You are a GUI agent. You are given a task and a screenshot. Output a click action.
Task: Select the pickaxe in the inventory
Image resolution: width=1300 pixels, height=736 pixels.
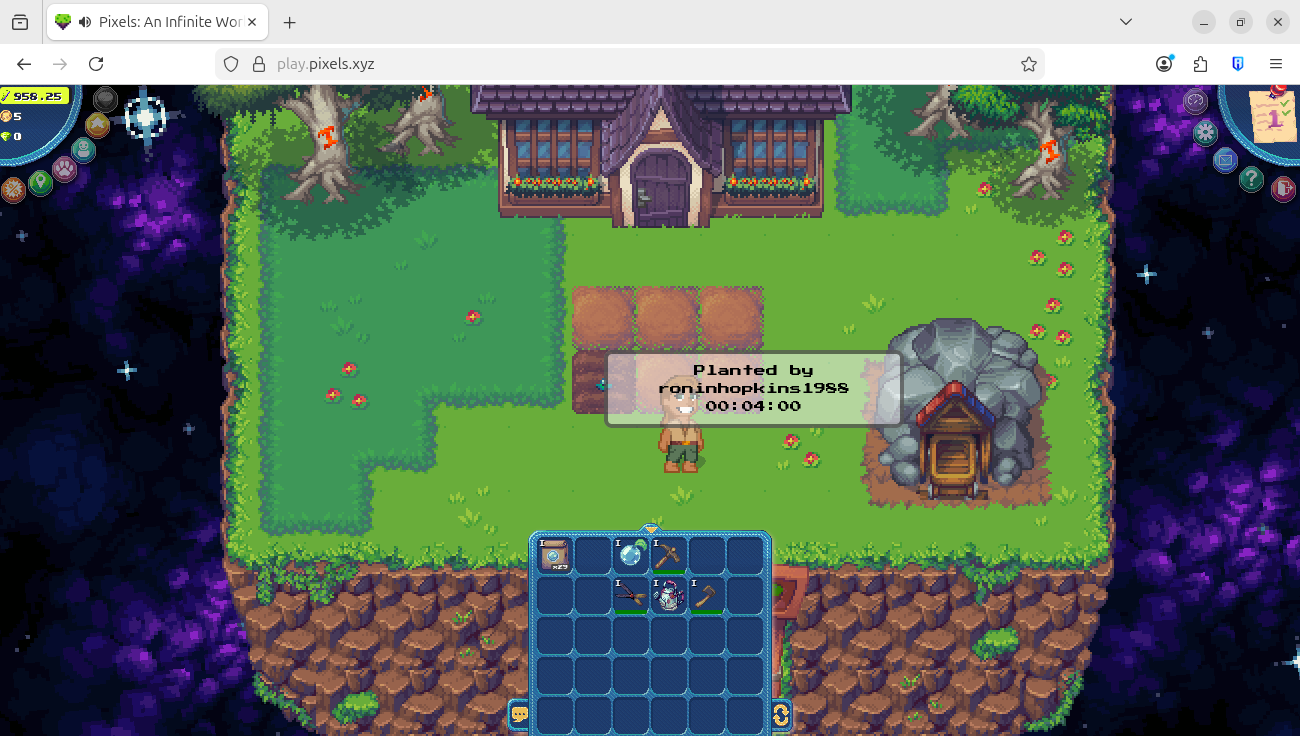(669, 555)
